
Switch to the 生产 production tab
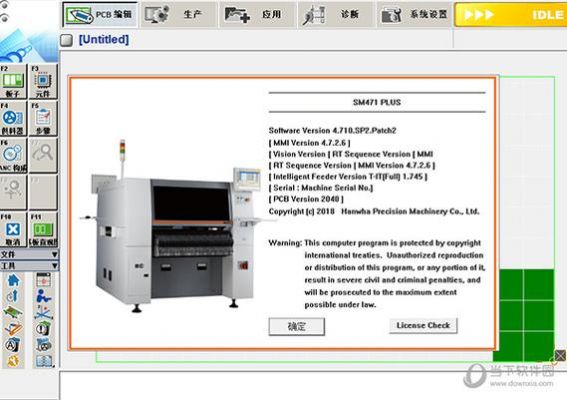coord(179,14)
